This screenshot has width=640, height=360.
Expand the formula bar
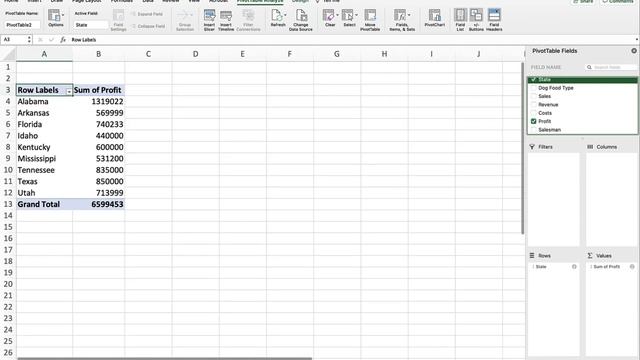(636, 40)
